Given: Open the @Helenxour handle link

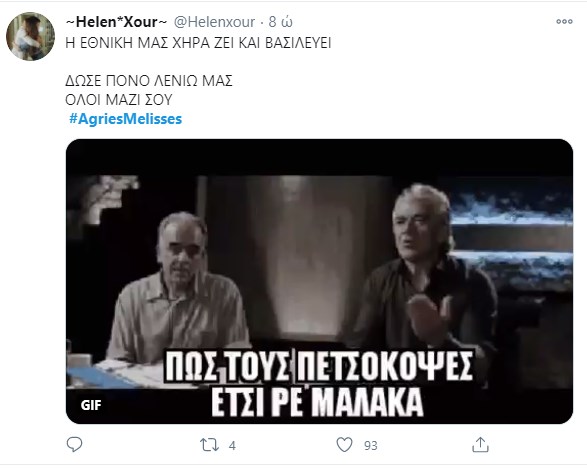Looking at the screenshot, I should [x=215, y=22].
